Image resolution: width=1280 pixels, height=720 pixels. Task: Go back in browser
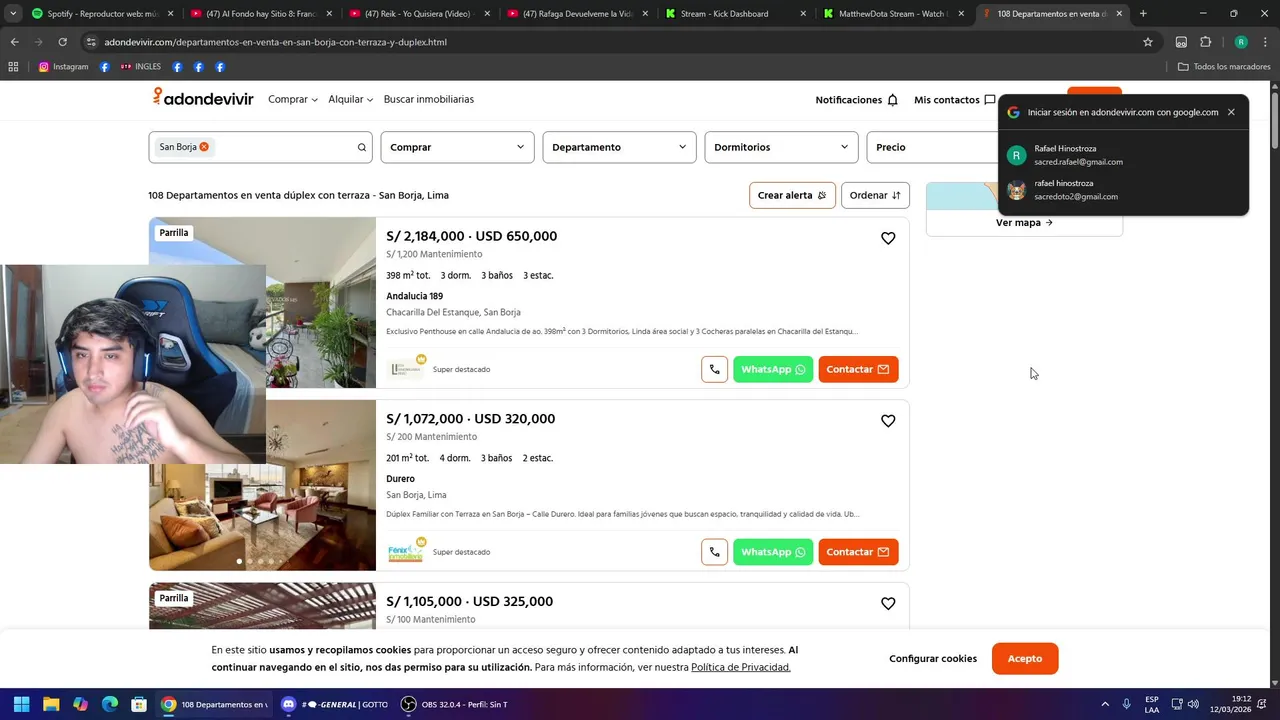(x=14, y=42)
